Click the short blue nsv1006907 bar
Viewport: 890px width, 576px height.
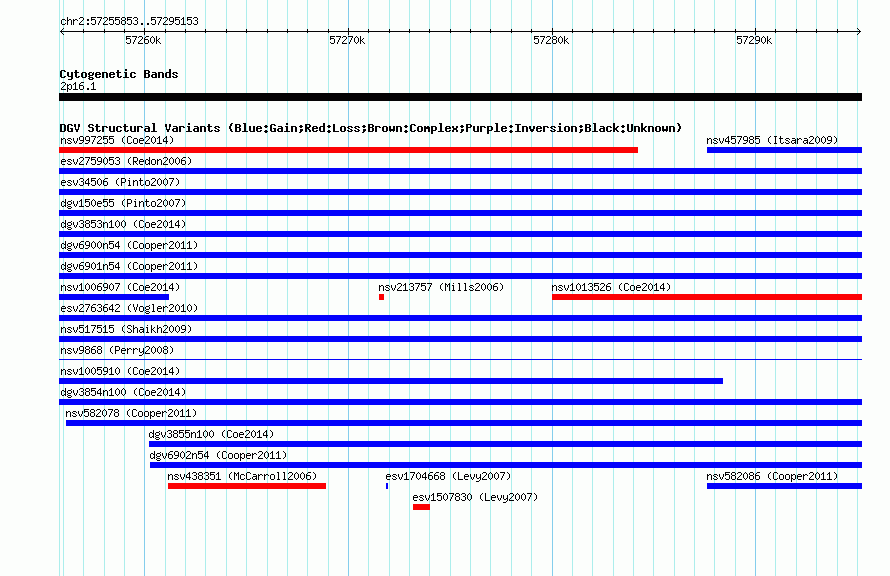(114, 297)
